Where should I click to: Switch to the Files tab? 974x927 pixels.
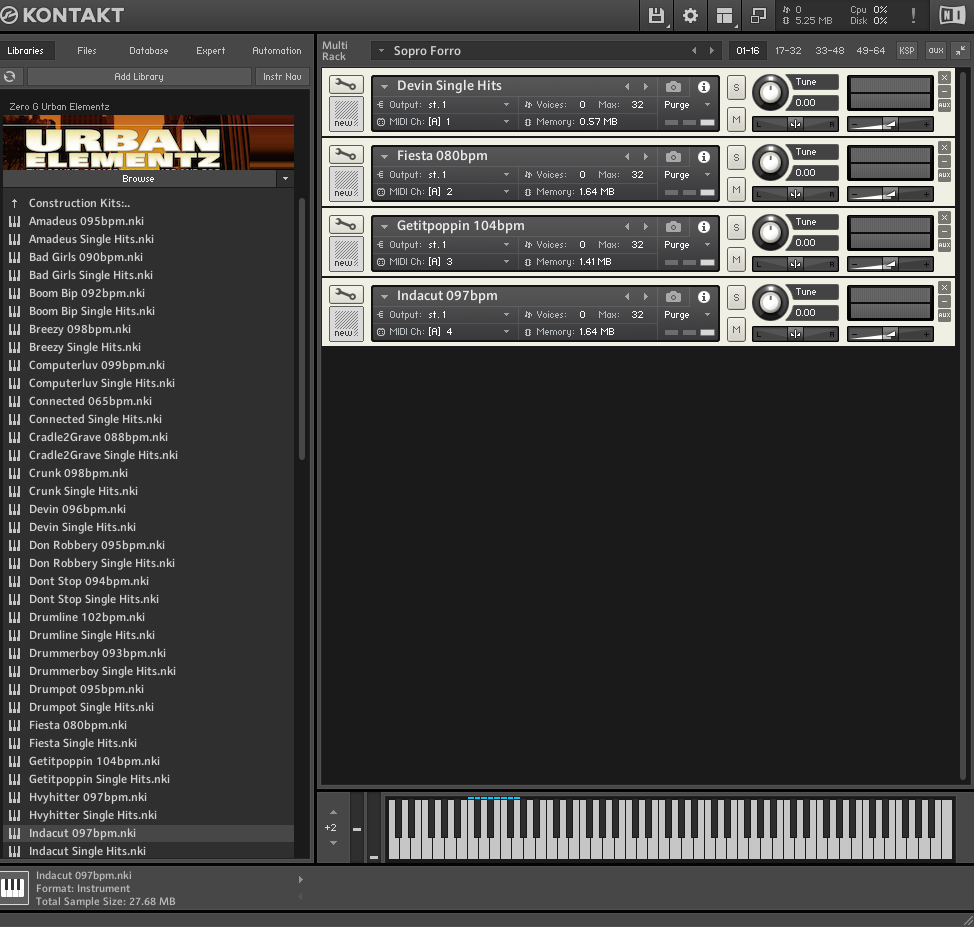point(87,51)
